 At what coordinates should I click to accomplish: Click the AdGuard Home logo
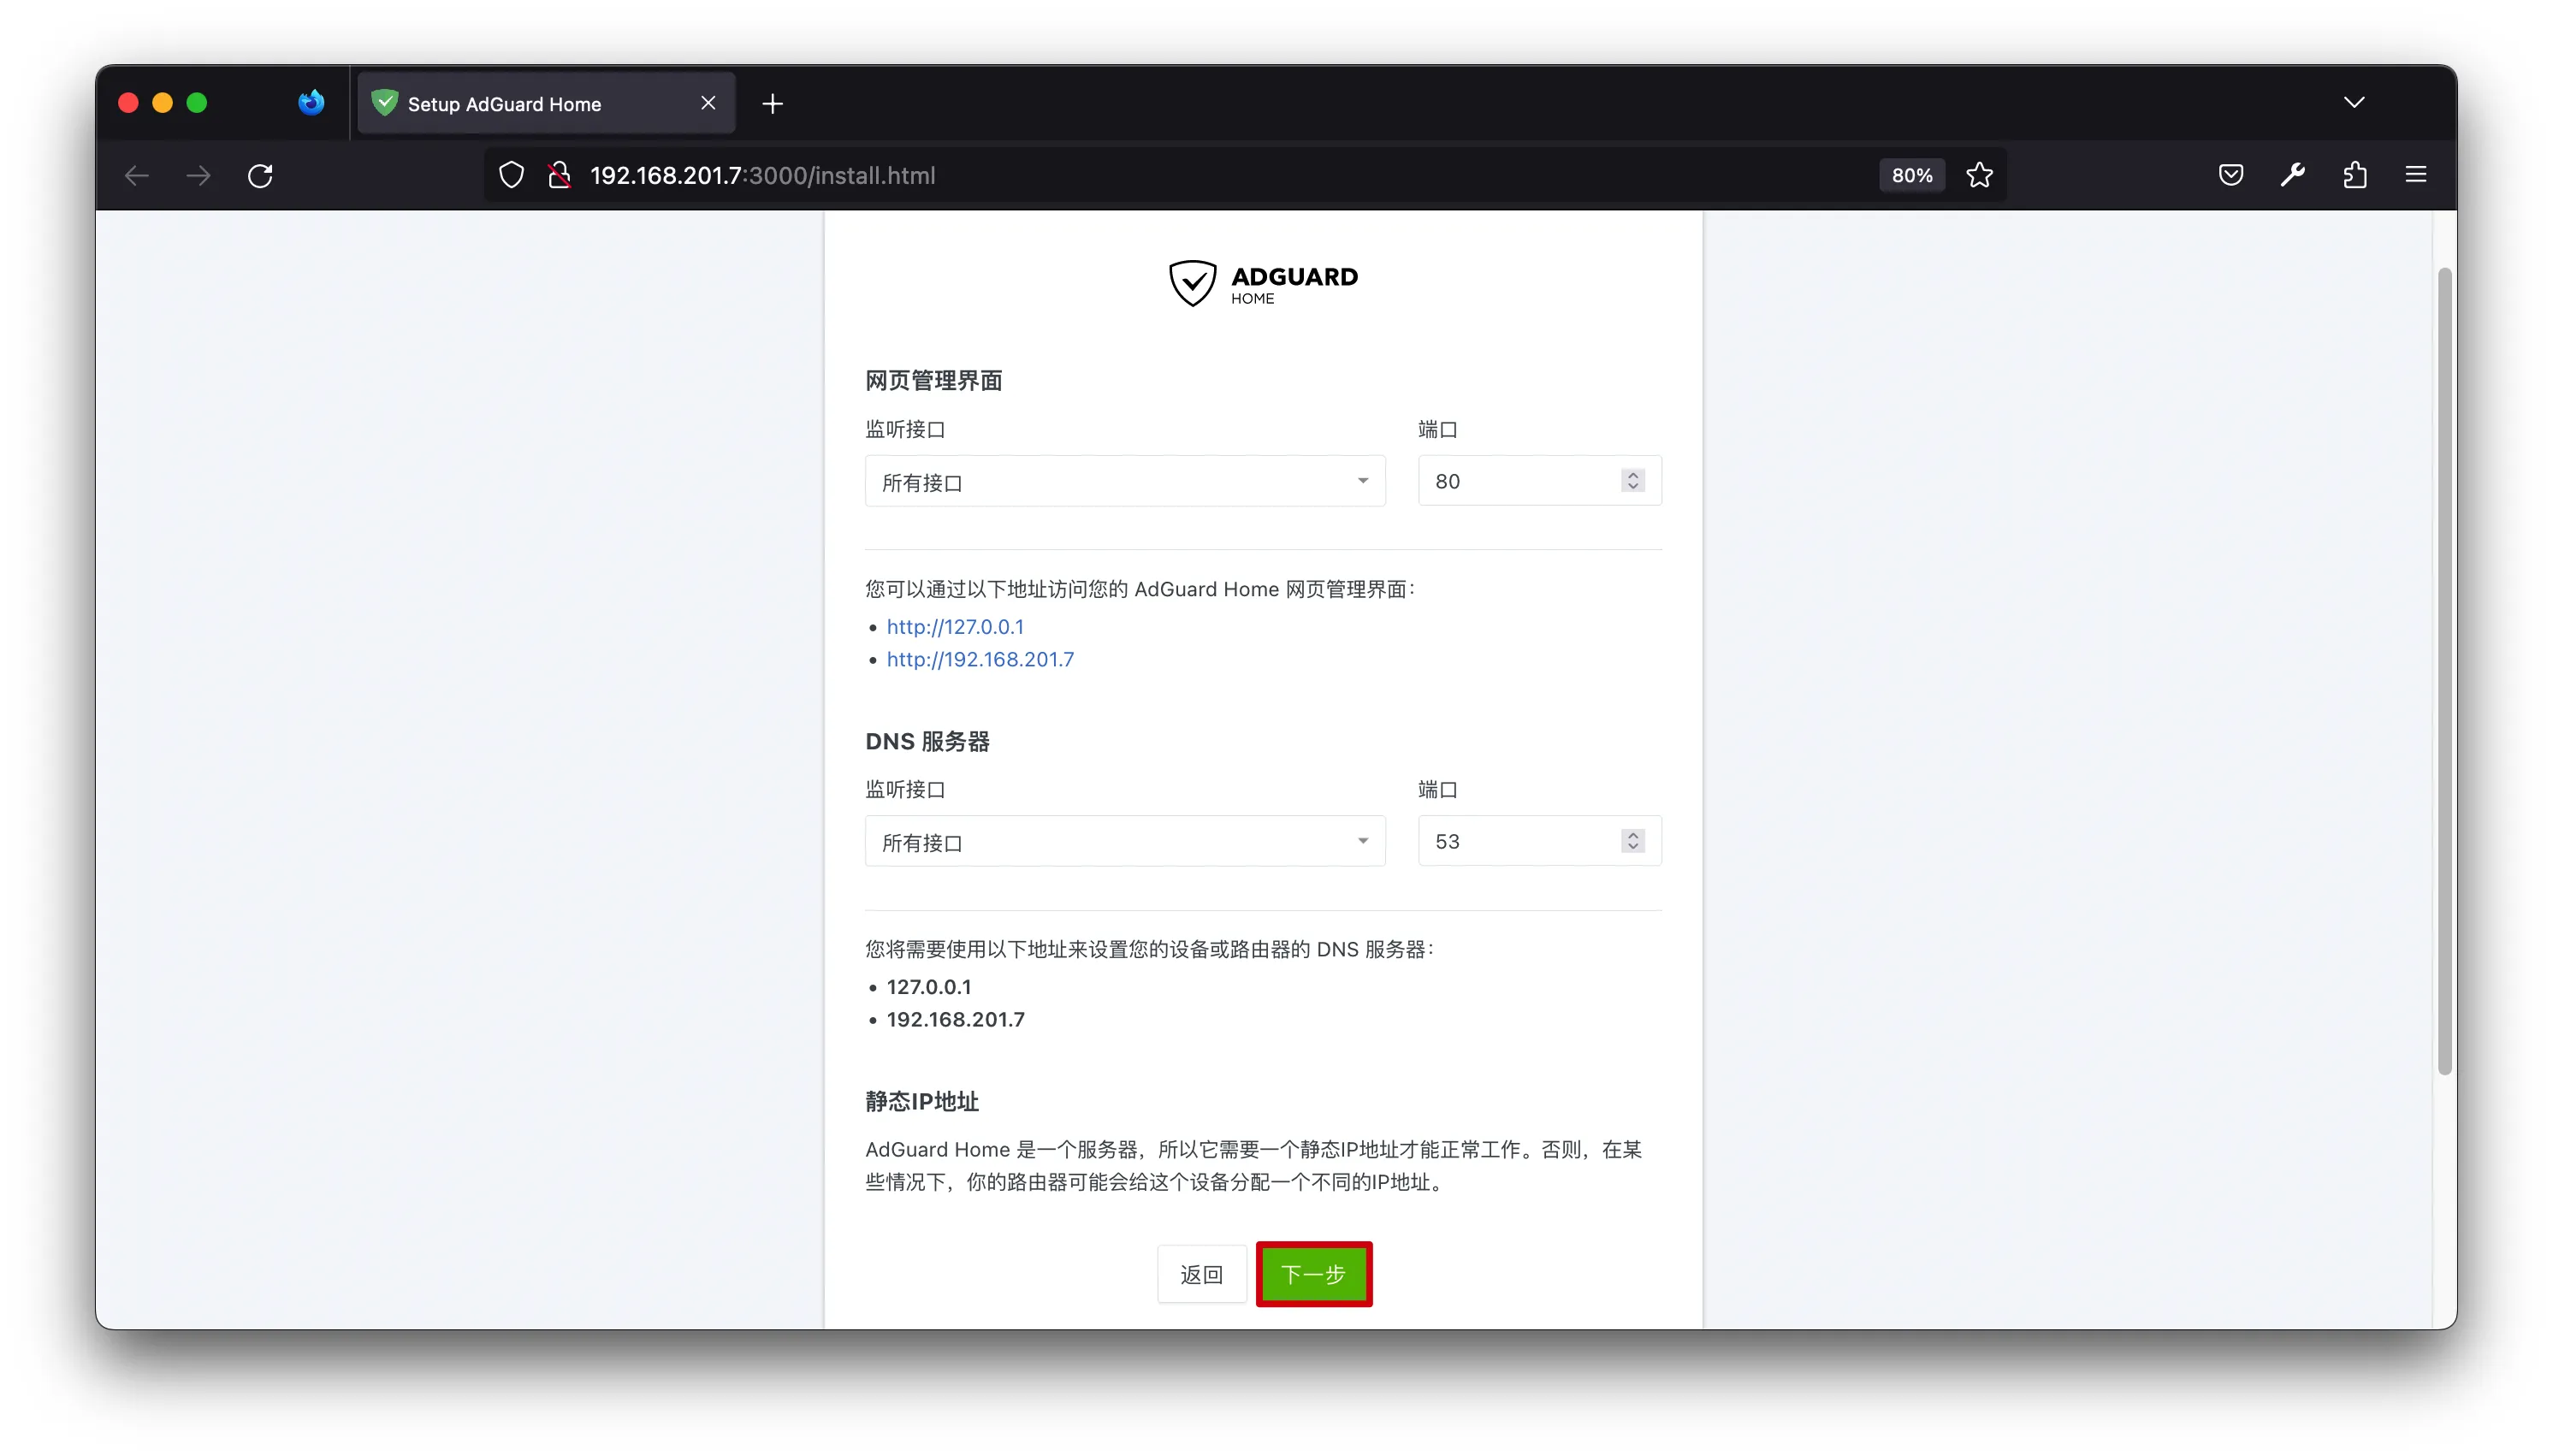click(x=1263, y=284)
